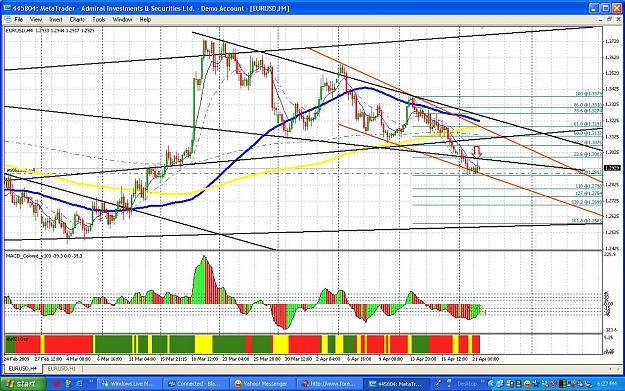Open the View menu
This screenshot has width=625, height=391.
(x=36, y=20)
